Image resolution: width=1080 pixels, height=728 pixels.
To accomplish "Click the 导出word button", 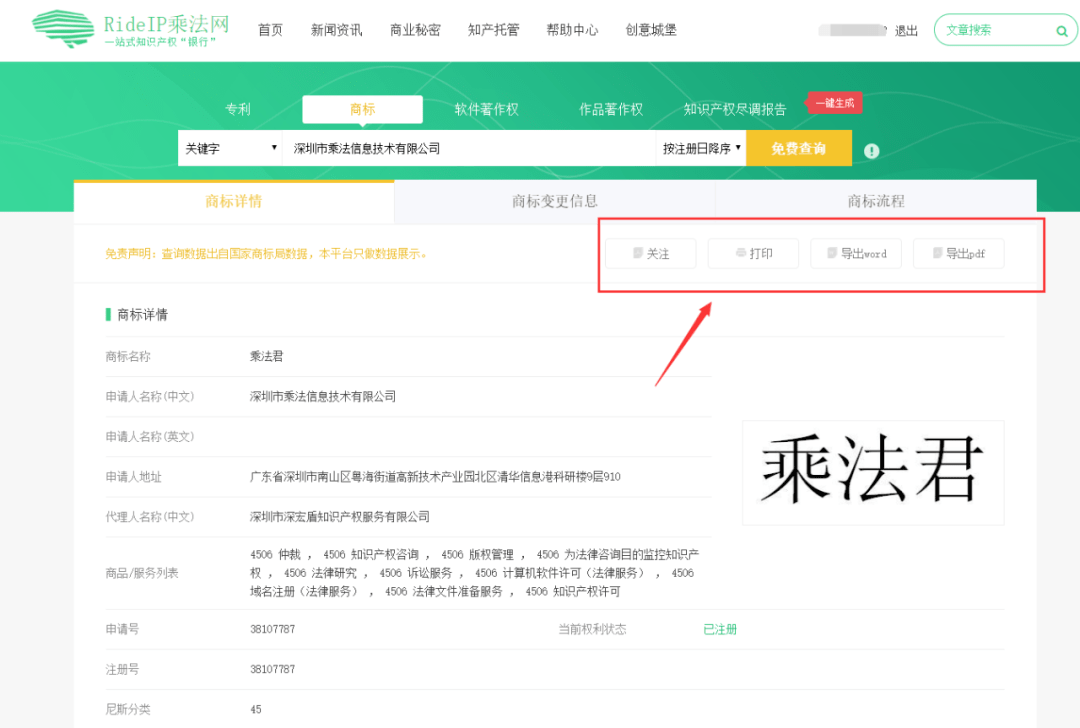I will pyautogui.click(x=855, y=253).
